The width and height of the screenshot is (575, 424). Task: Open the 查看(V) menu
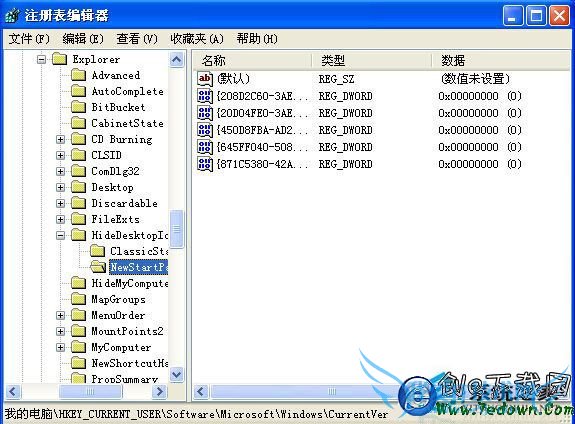point(137,39)
